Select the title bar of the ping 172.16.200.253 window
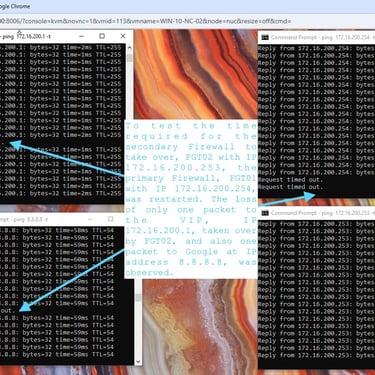The width and height of the screenshot is (375, 375). click(x=316, y=213)
